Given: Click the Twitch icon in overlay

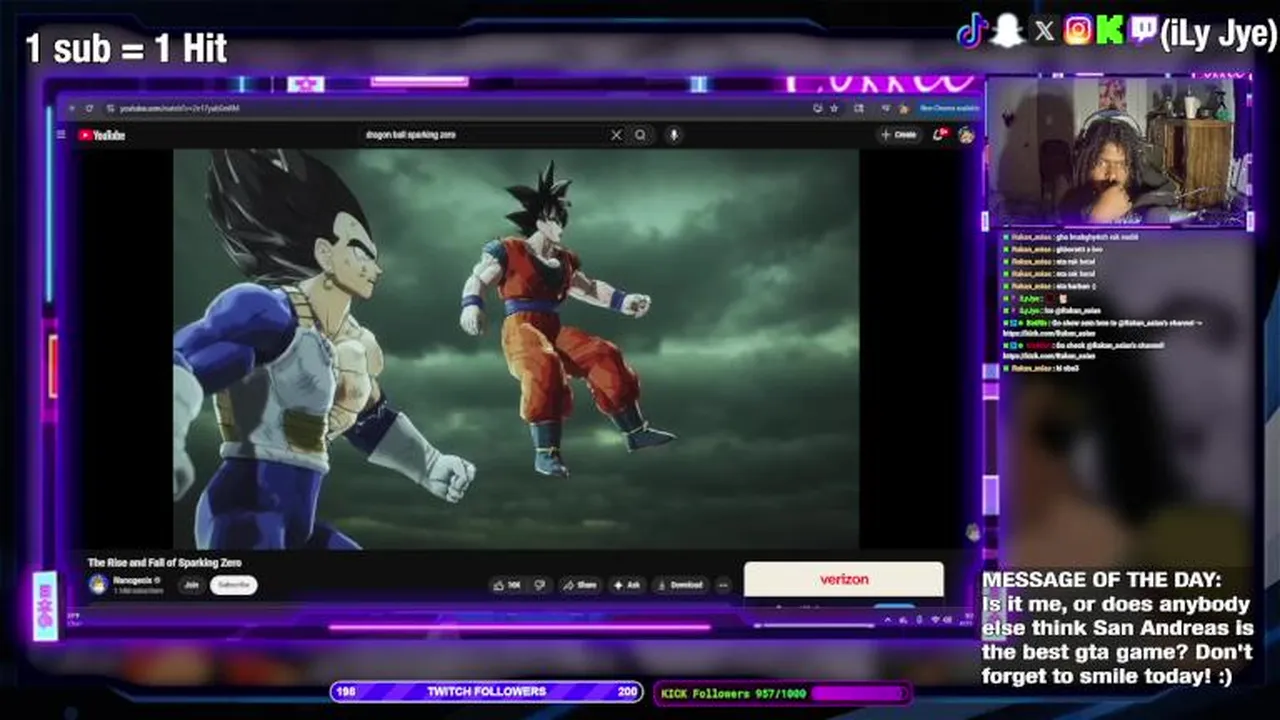Looking at the screenshot, I should [1142, 31].
